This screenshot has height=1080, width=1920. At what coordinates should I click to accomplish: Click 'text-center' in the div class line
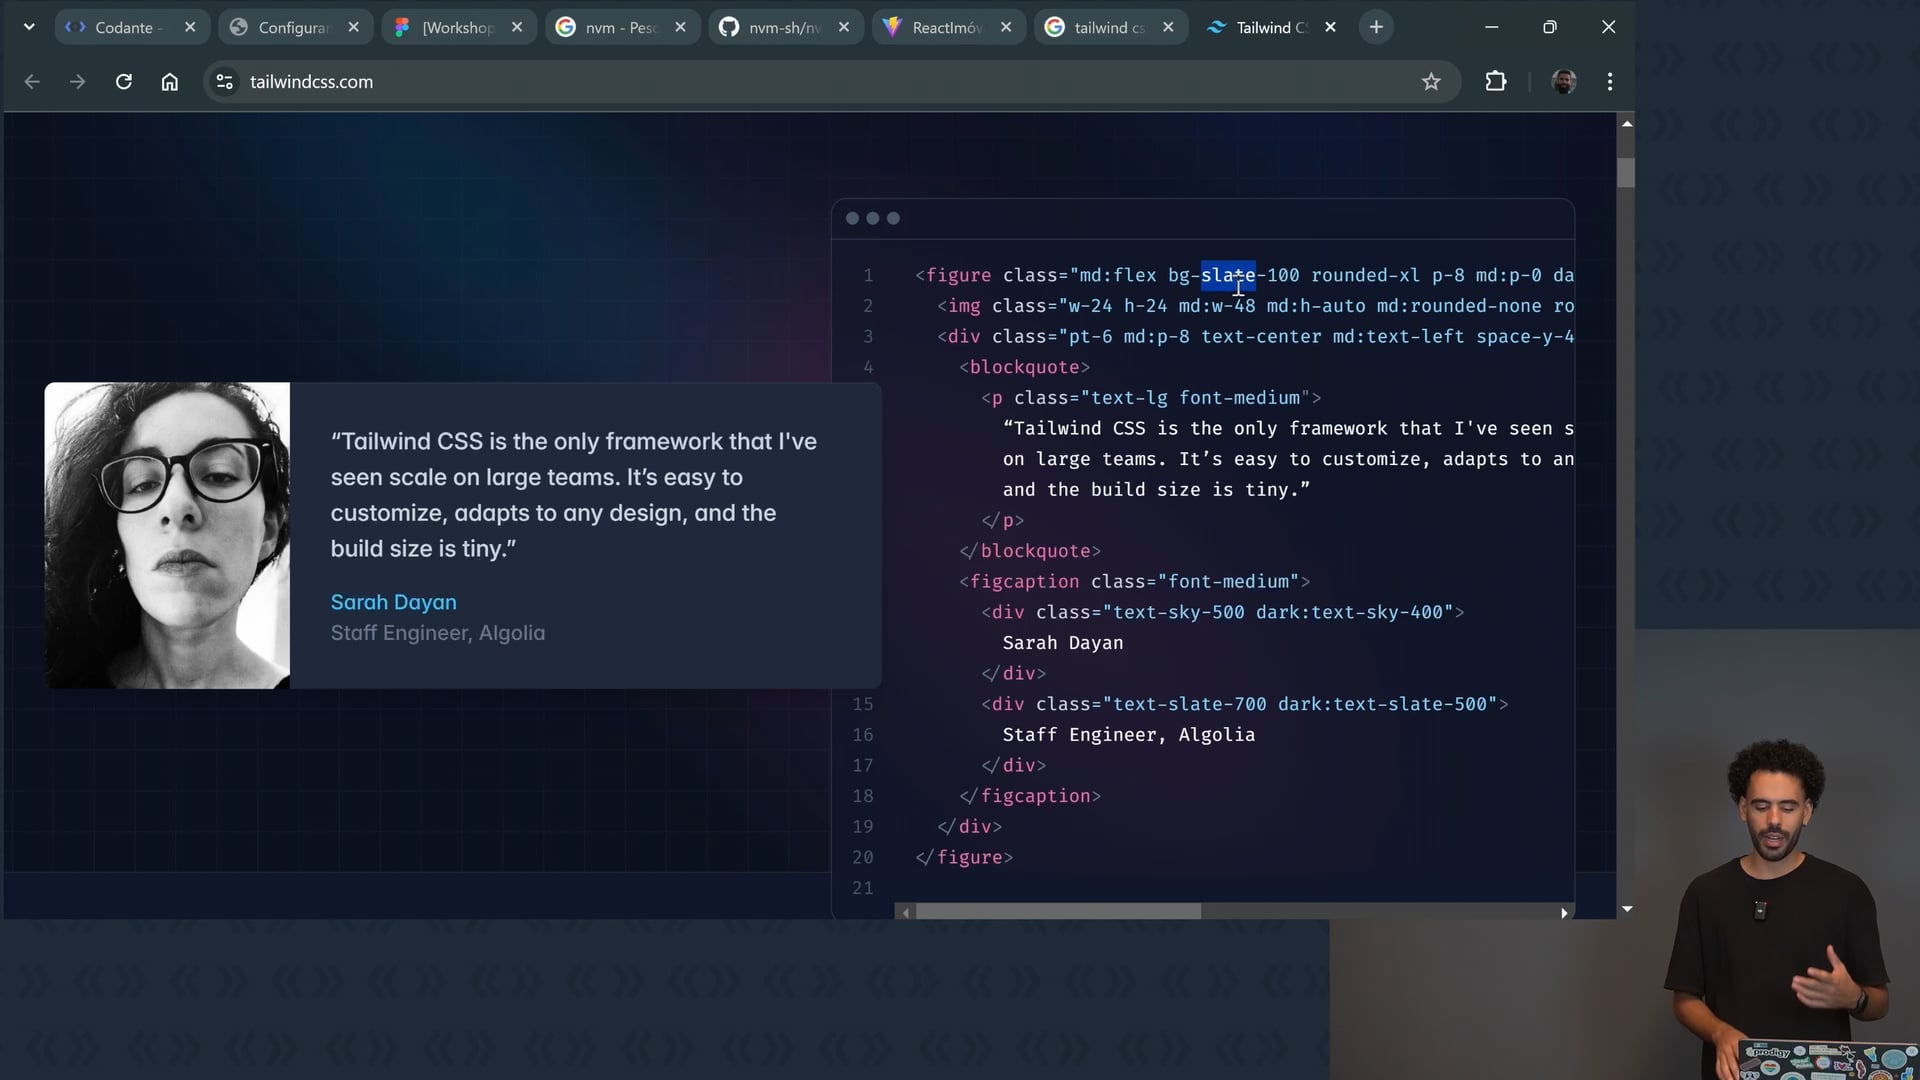(x=1261, y=337)
